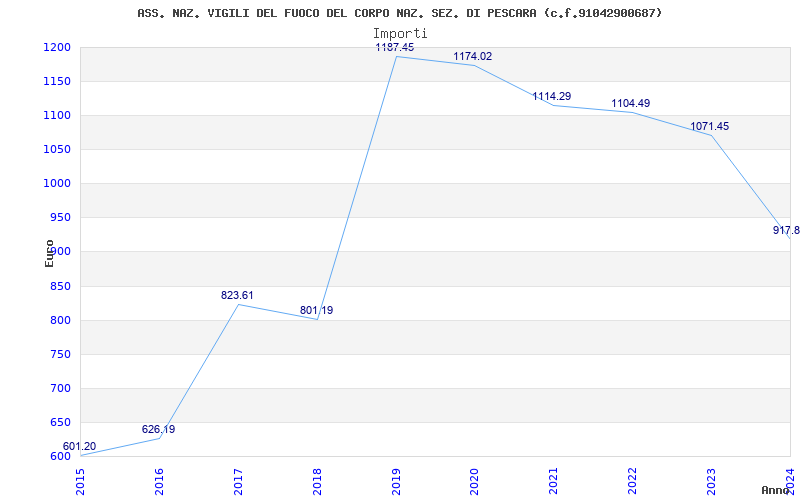Viewport: 800px width, 500px height.
Task: Click y-axis value 1150
Action: (57, 82)
